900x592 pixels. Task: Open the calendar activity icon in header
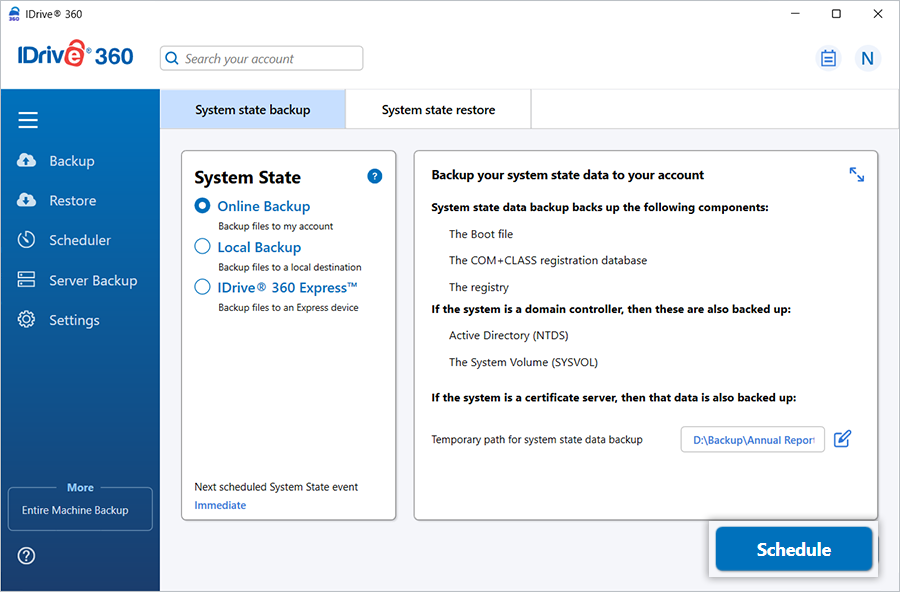pyautogui.click(x=828, y=58)
